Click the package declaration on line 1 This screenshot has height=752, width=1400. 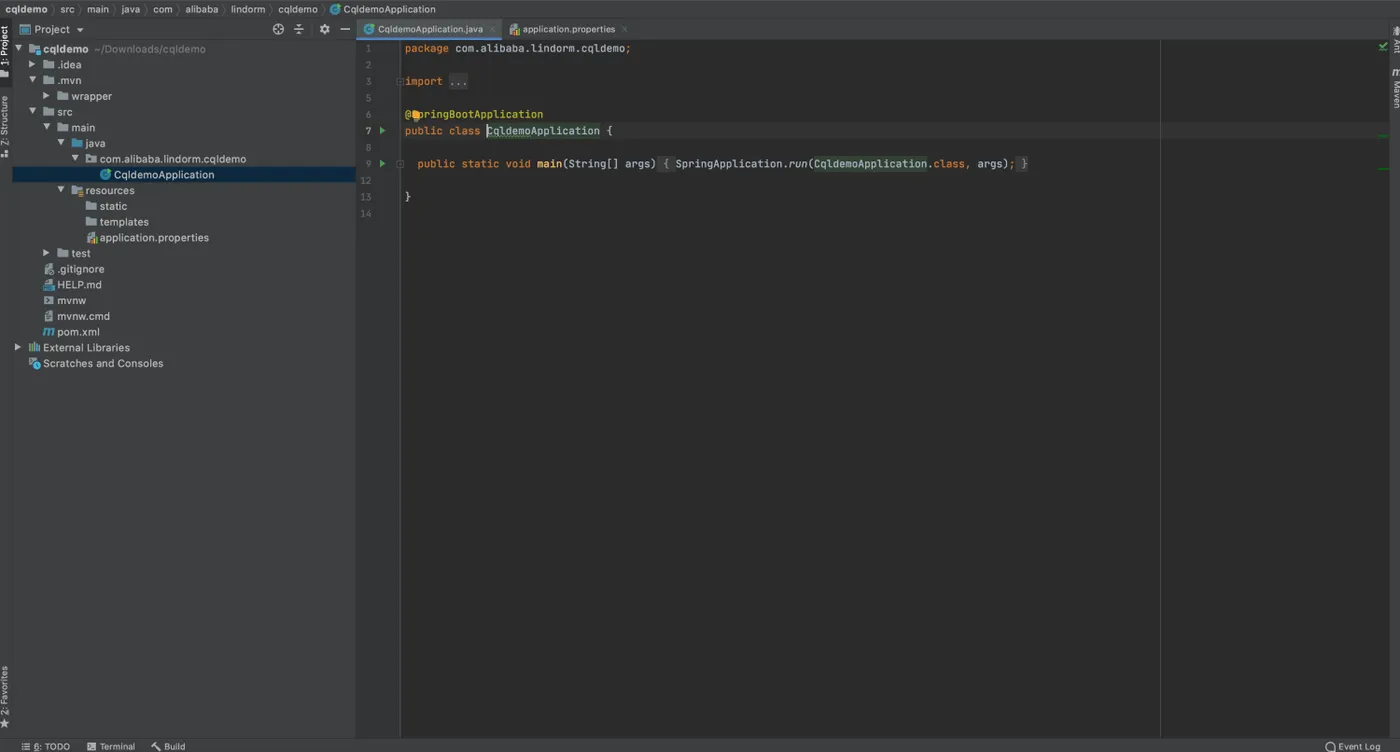pyautogui.click(x=518, y=48)
